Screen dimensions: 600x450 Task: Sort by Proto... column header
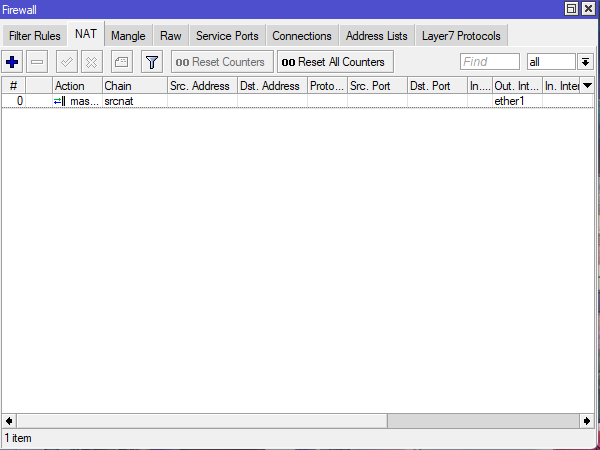pos(328,86)
